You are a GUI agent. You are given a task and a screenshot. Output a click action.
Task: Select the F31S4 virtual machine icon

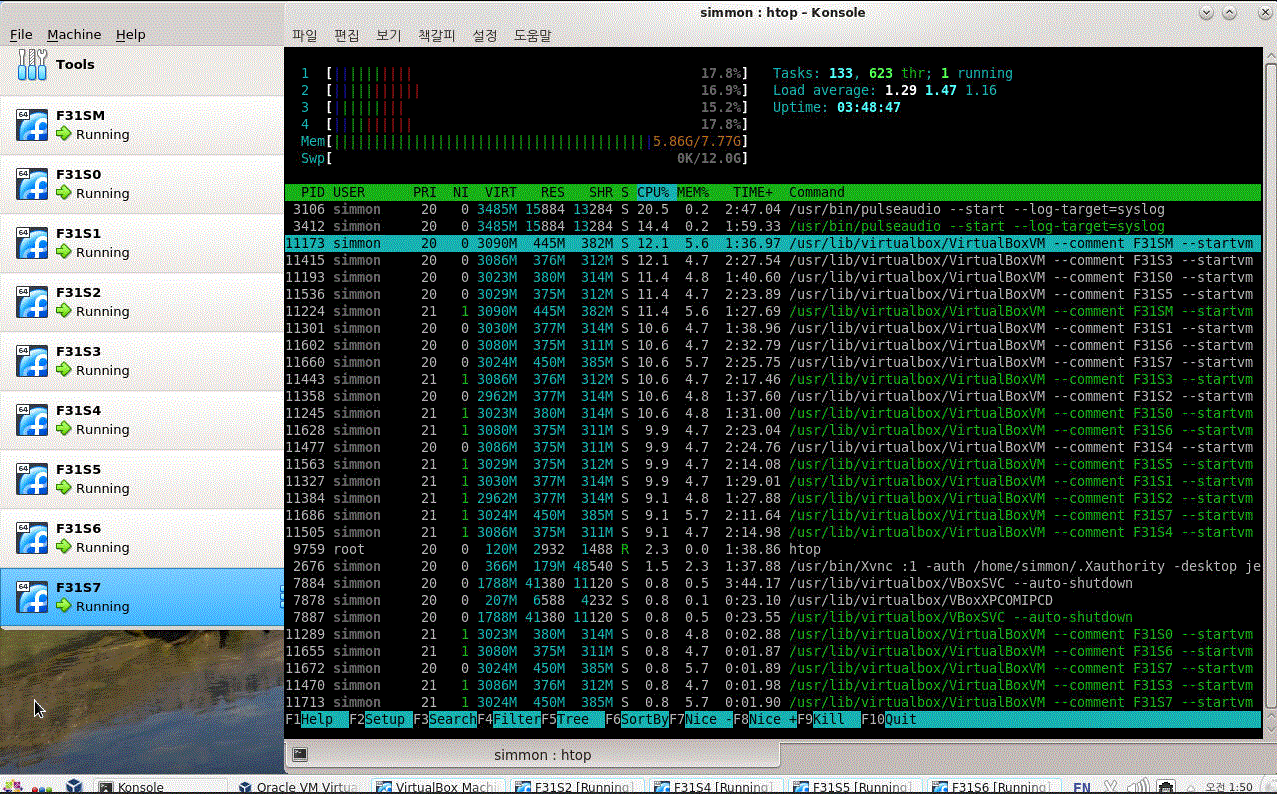[x=32, y=420]
